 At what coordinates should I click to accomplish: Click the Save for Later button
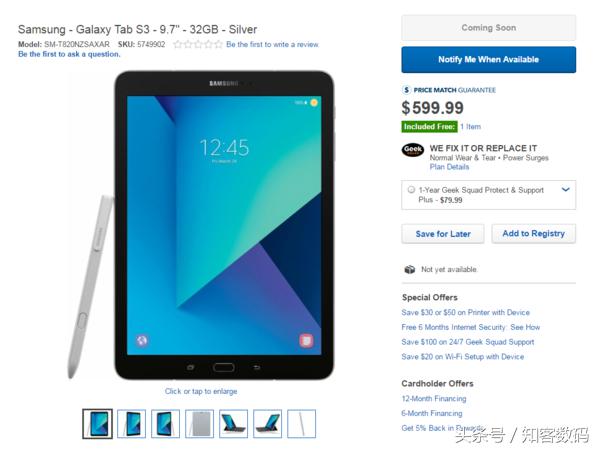click(x=443, y=234)
